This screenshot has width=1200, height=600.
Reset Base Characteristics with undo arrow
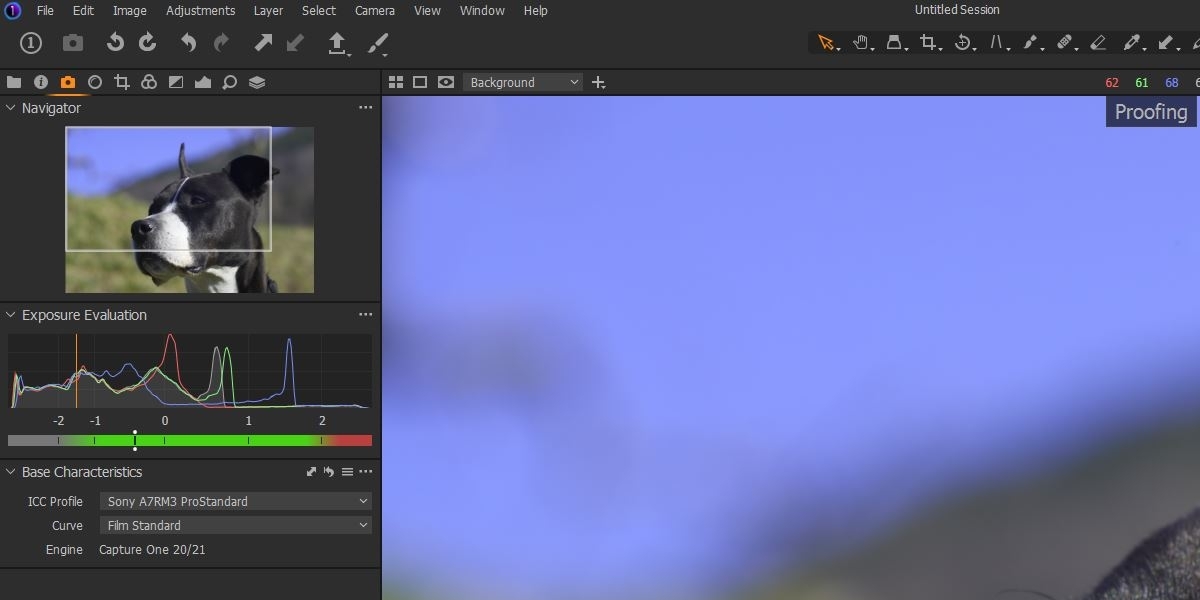pyautogui.click(x=328, y=472)
